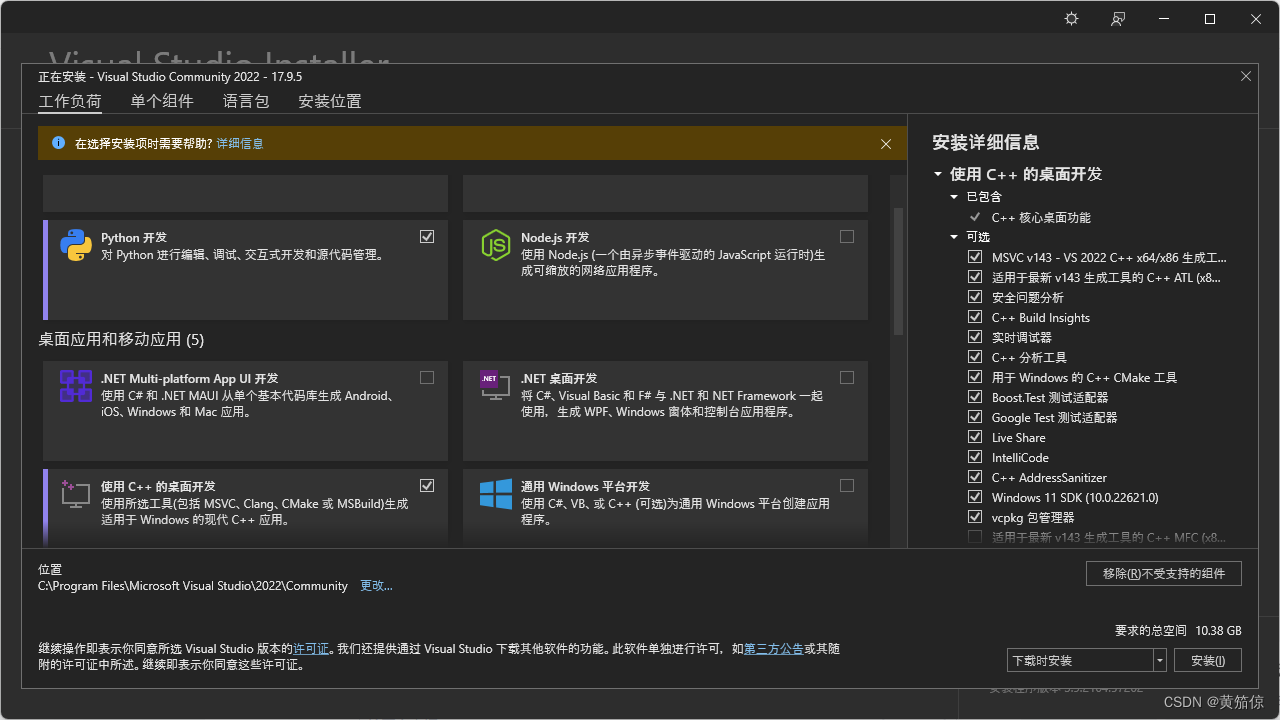This screenshot has width=1280, height=720.
Task: Click the .NET Multi-platform App UI icon
Action: [x=76, y=386]
